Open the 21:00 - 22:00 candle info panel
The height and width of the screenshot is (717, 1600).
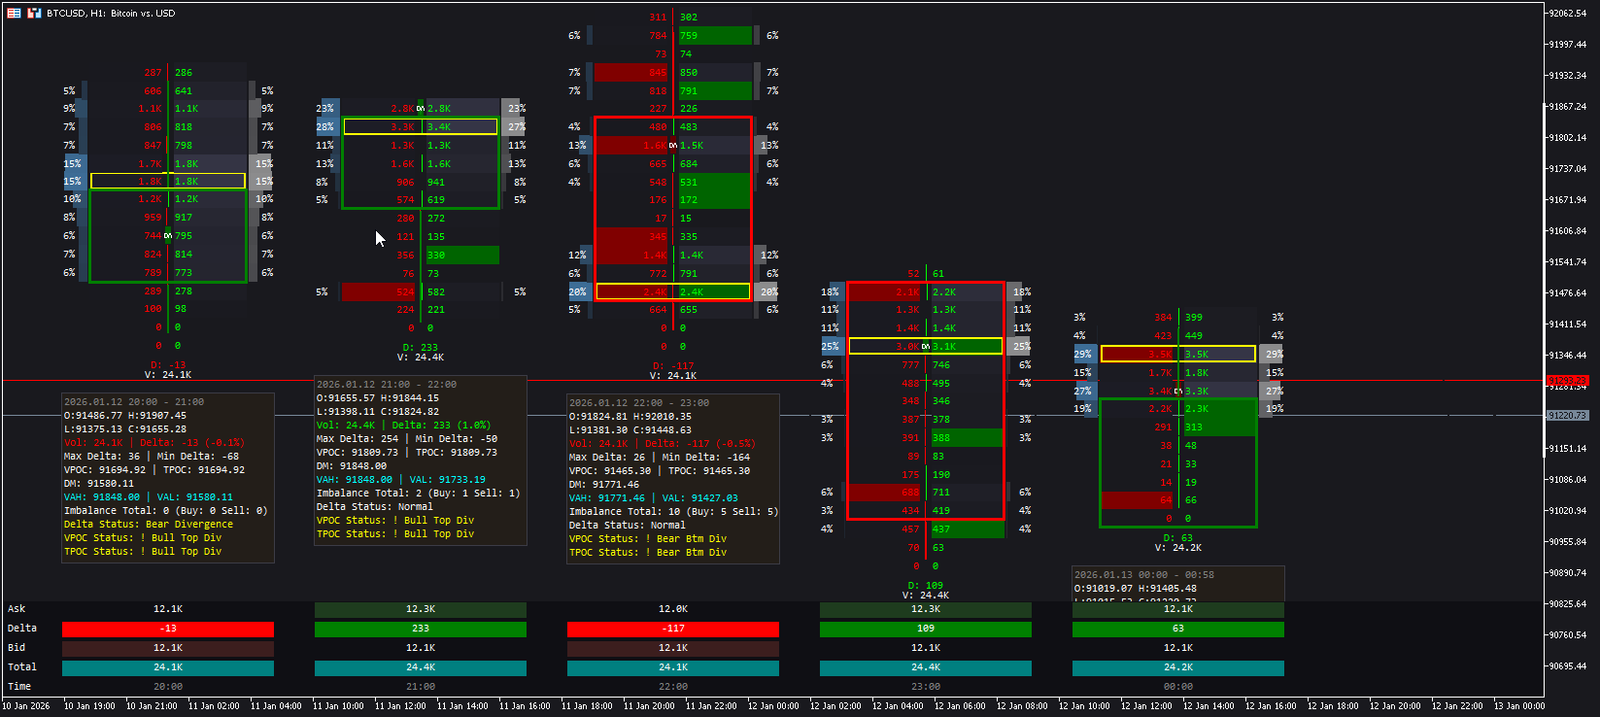[420, 461]
